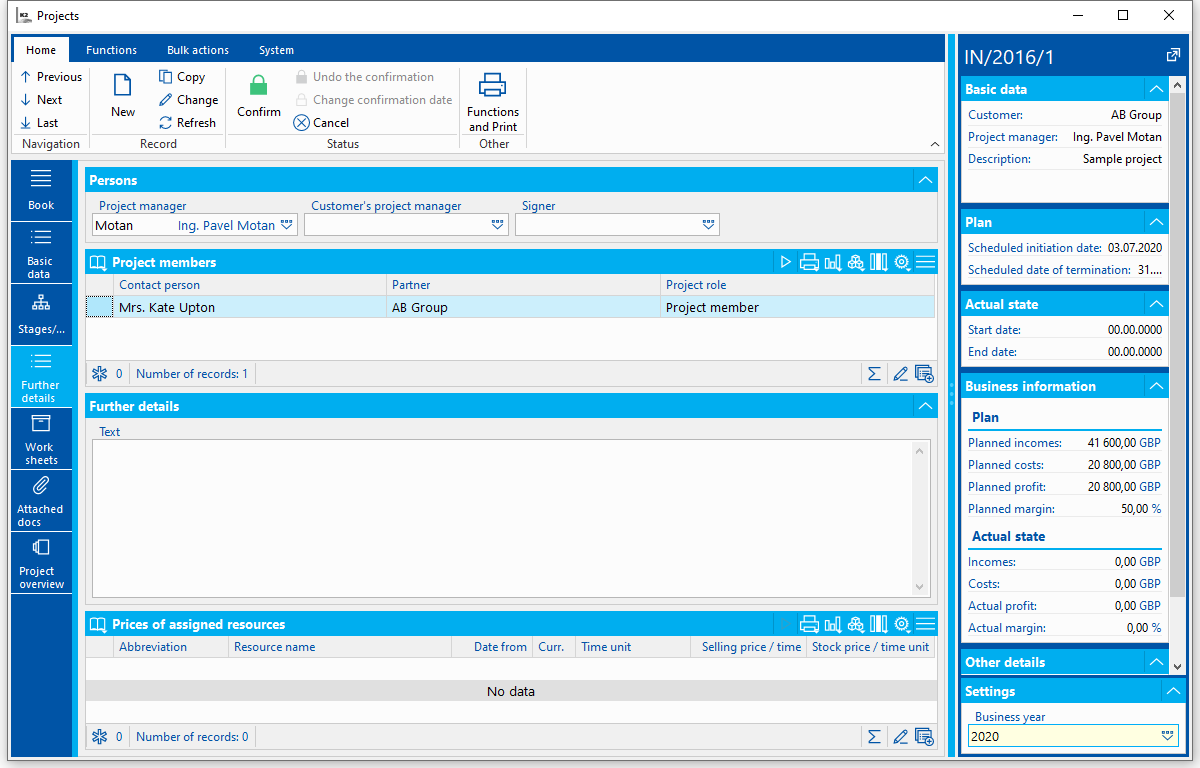Click the Resource name column header
The height and width of the screenshot is (768, 1200).
click(x=340, y=647)
